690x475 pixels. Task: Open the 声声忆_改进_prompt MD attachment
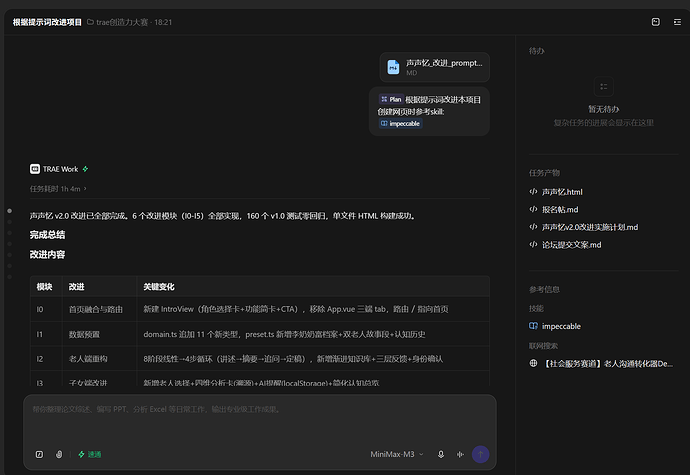click(435, 67)
